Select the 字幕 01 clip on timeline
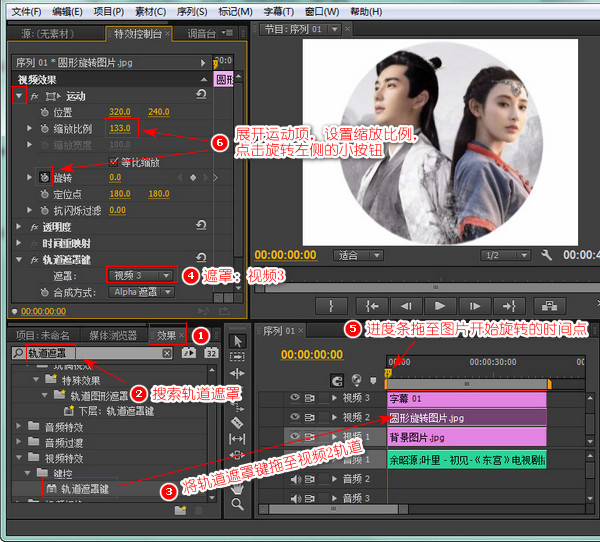The width and height of the screenshot is (600, 542). 467,399
